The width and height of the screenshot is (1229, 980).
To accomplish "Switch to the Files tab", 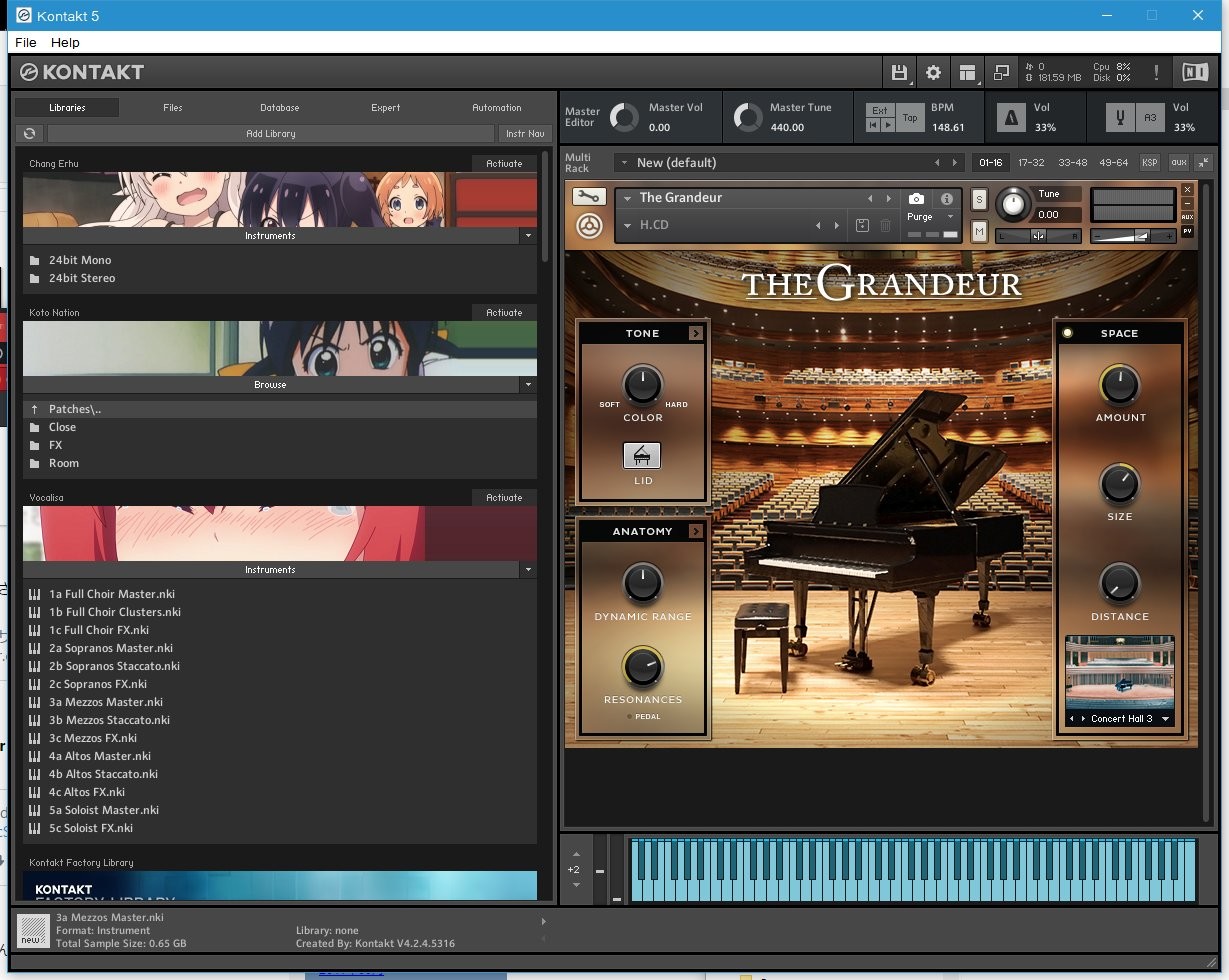I will tap(173, 107).
